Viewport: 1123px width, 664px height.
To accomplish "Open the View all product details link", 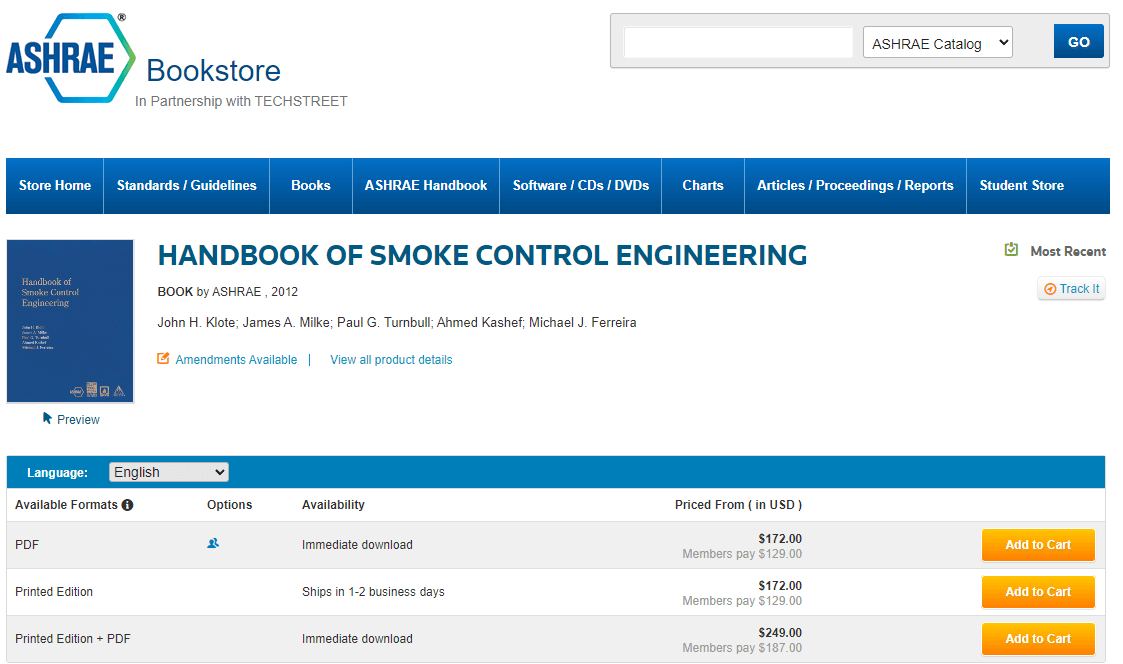I will pos(391,359).
